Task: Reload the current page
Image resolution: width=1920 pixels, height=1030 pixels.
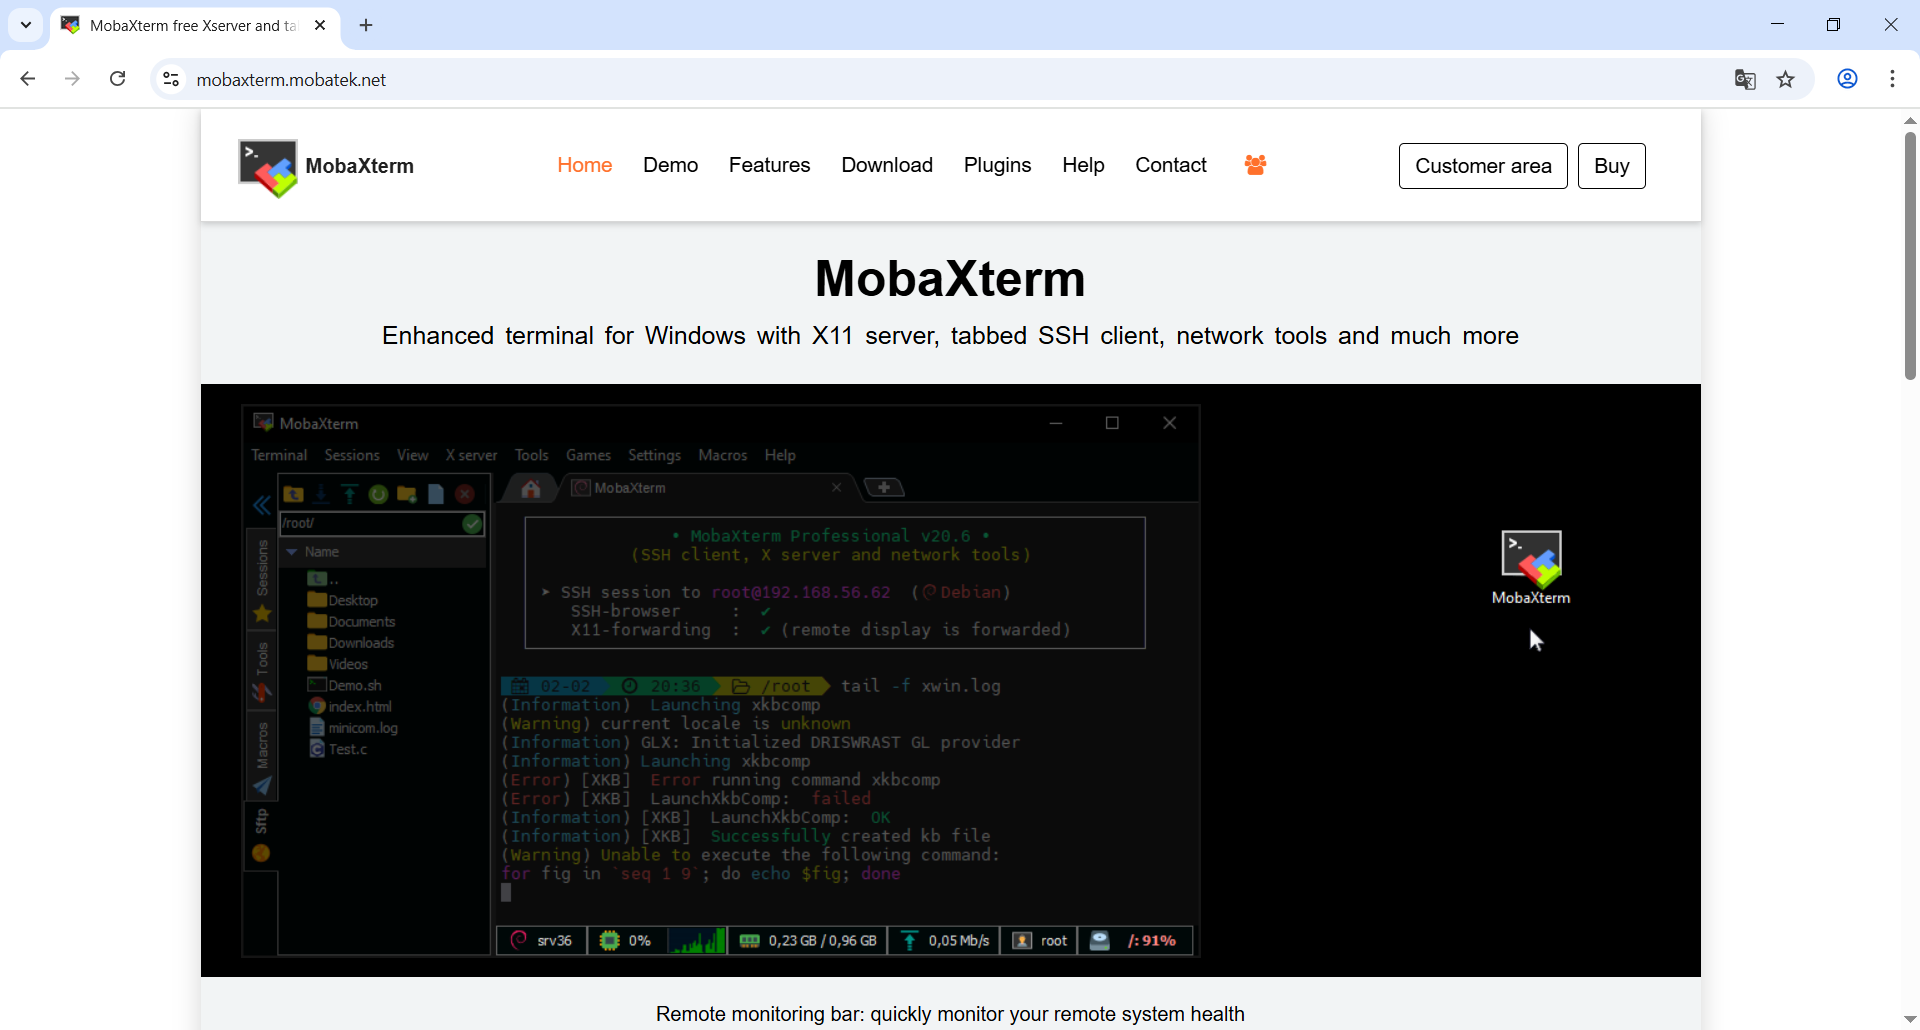Action: tap(117, 79)
